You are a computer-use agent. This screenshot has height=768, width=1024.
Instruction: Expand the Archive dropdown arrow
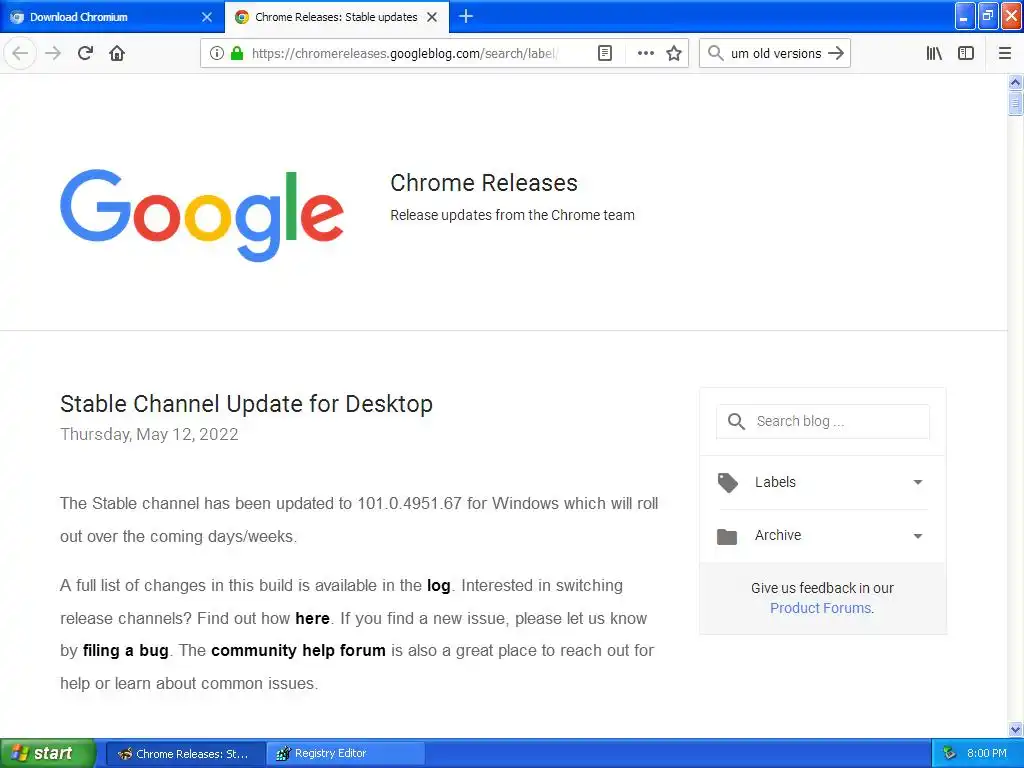tap(918, 536)
